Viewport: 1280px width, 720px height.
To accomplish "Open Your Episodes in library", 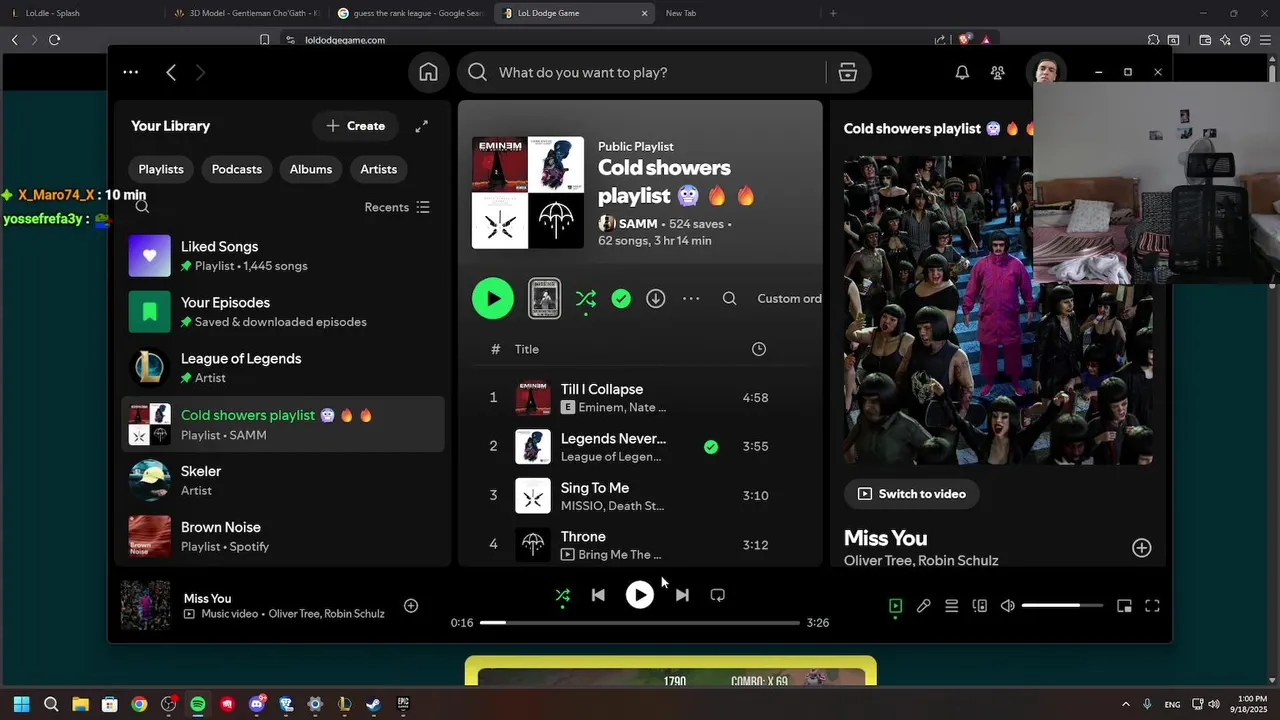I will click(283, 312).
